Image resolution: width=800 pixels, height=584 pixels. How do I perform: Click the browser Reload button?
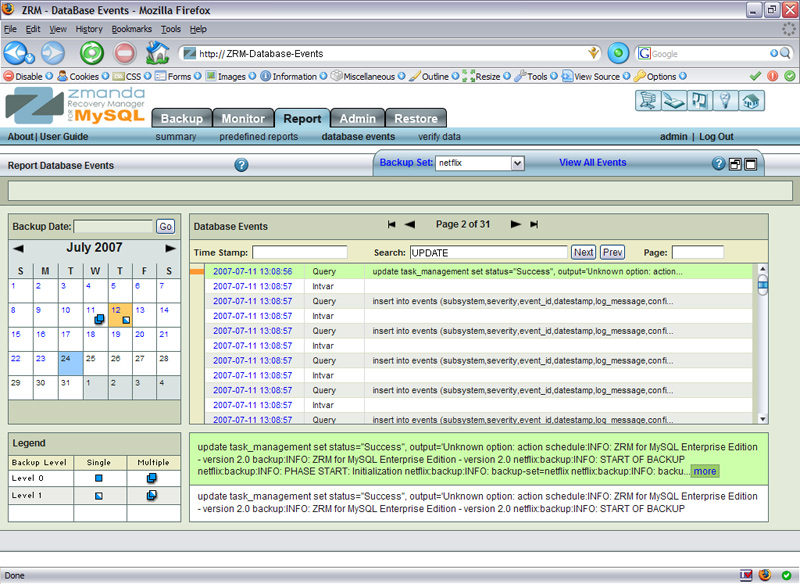coord(92,53)
